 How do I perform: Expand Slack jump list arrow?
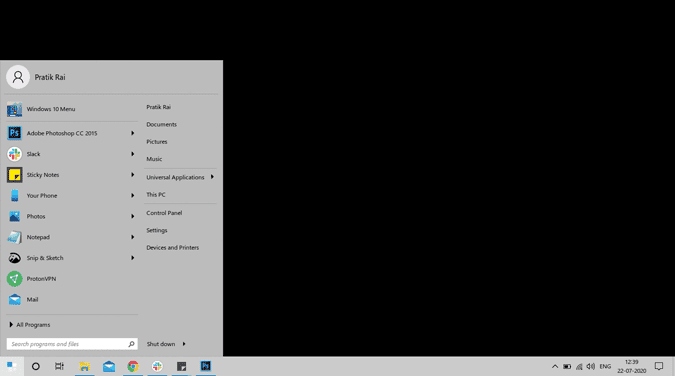point(133,154)
